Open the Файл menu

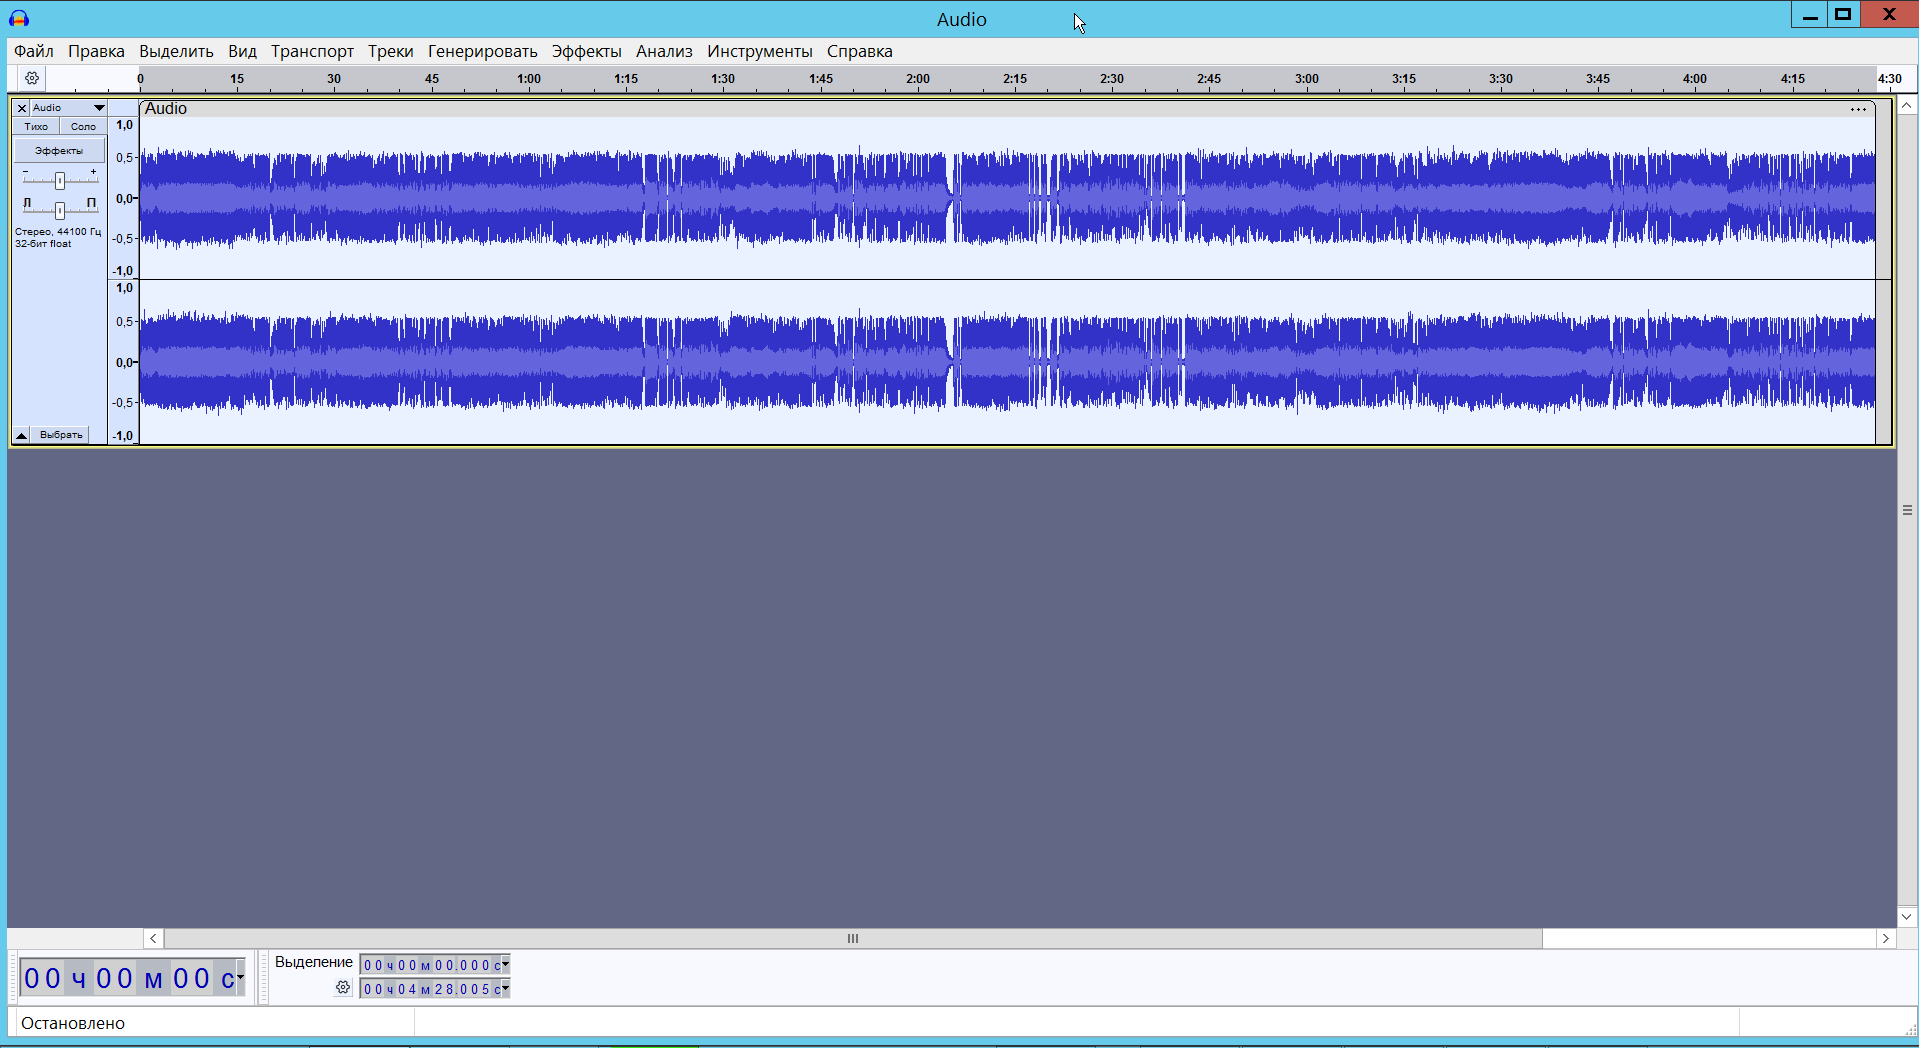34,51
